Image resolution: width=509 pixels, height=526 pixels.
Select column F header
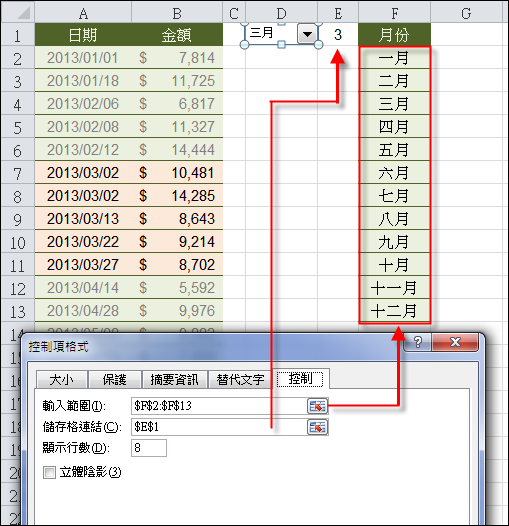click(x=394, y=13)
